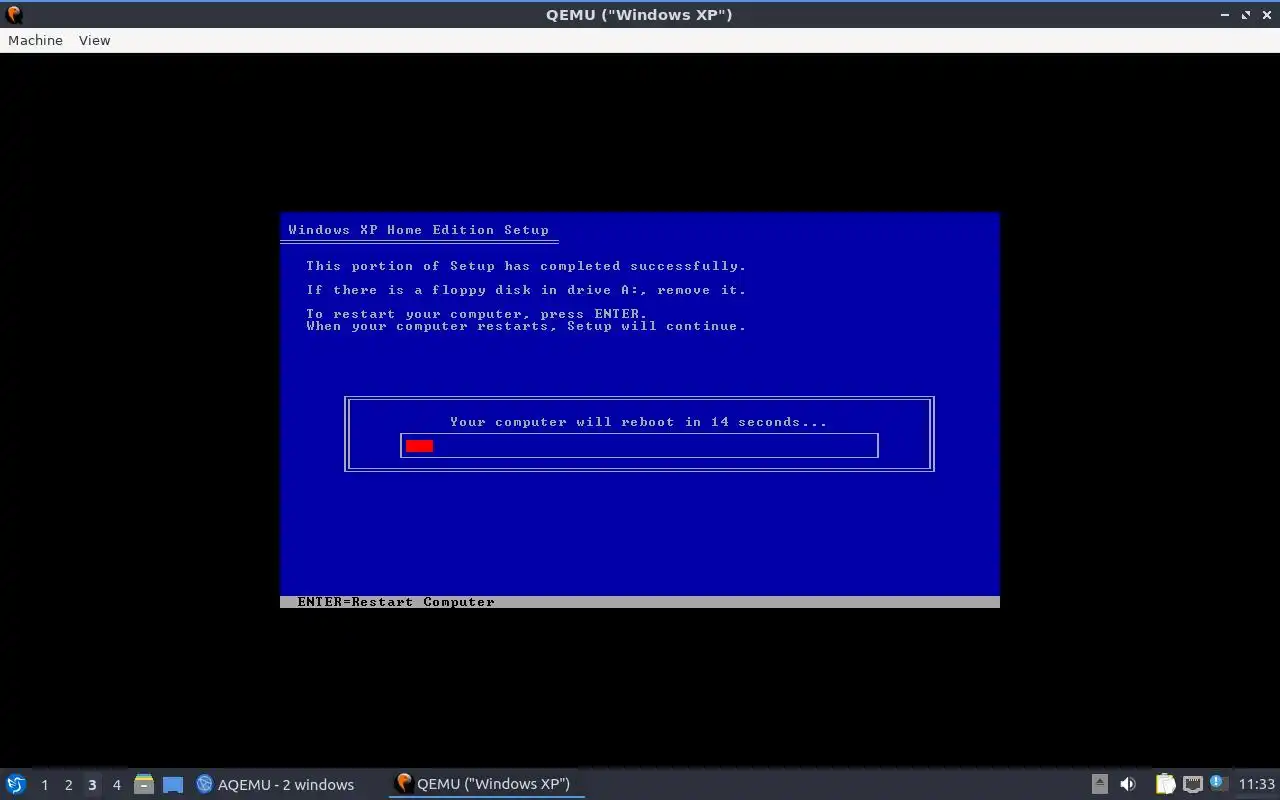Click 'This portion of Setup has completed' text
1280x800 pixels.
coord(526,266)
